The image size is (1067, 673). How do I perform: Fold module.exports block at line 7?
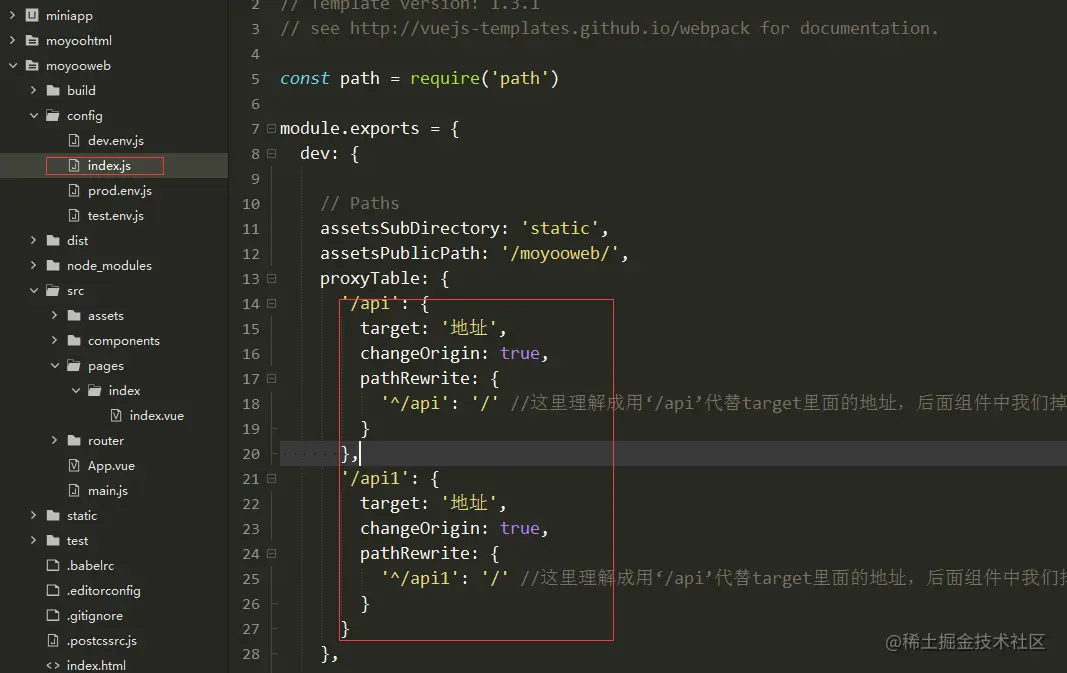click(272, 128)
